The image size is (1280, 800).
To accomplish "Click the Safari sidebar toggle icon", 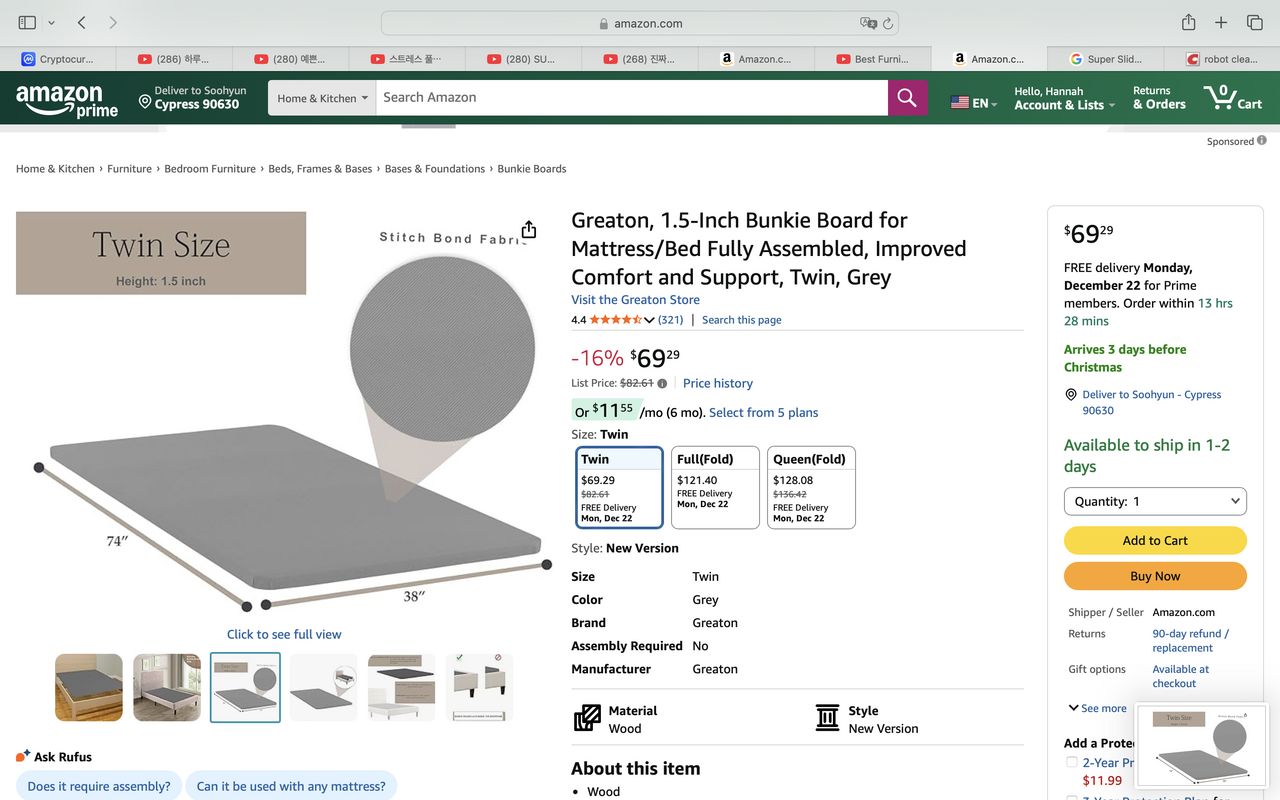I will (27, 22).
